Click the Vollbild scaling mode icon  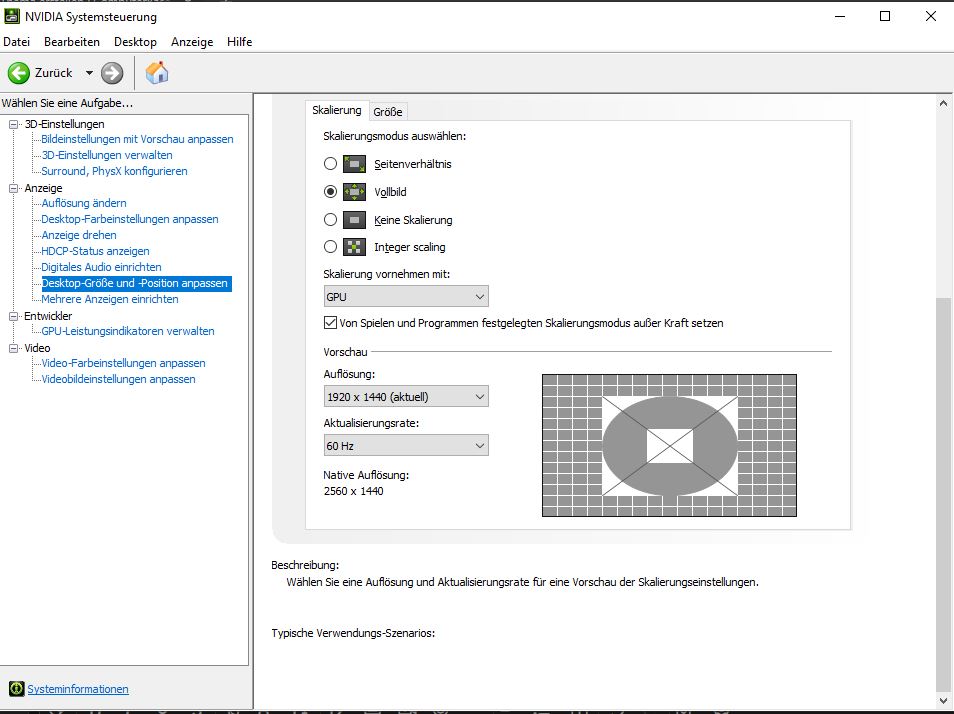[354, 192]
